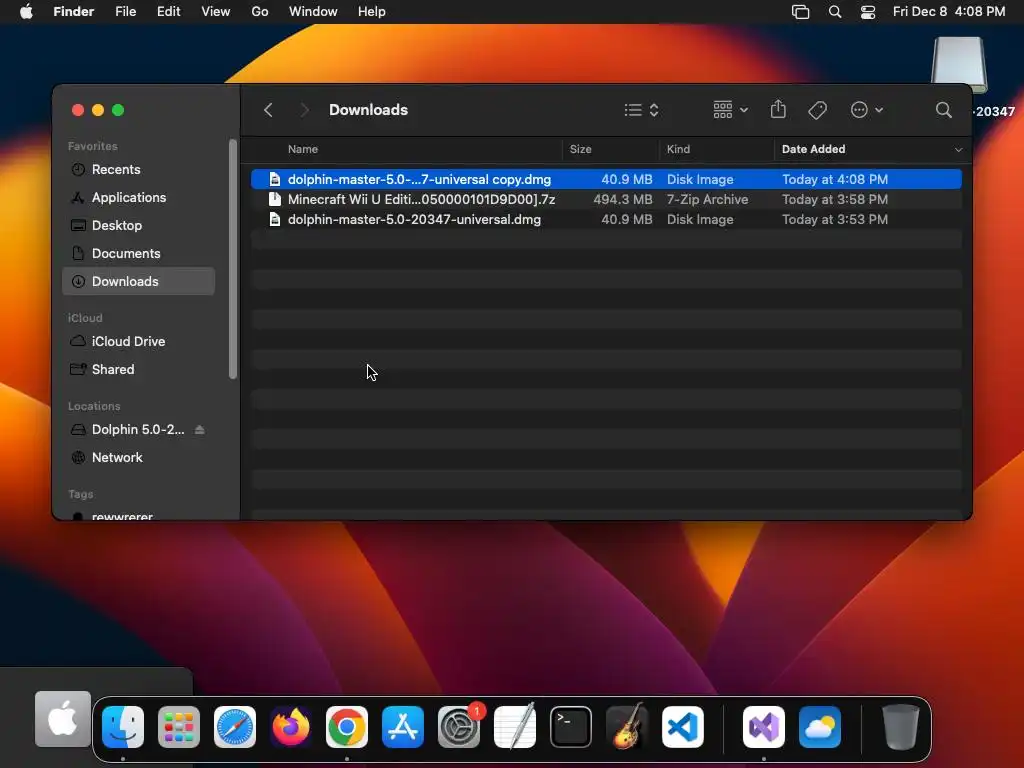Launch Safari from the Dock
This screenshot has height=768, width=1024.
coord(235,727)
